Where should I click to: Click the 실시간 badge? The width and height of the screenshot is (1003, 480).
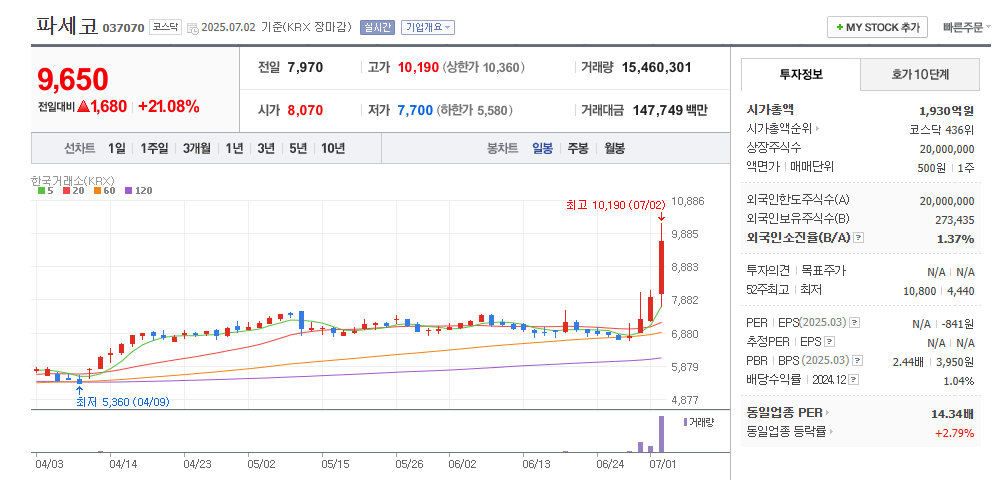point(377,28)
